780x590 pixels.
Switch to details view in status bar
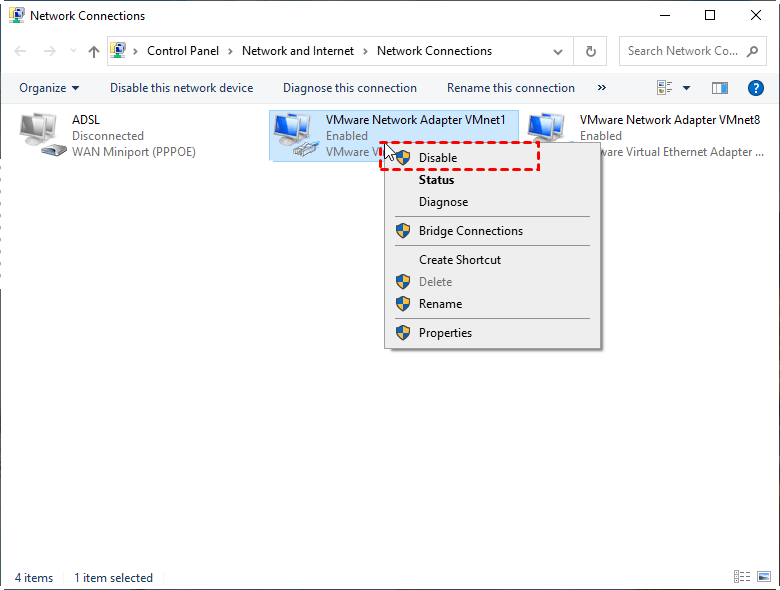click(x=742, y=577)
